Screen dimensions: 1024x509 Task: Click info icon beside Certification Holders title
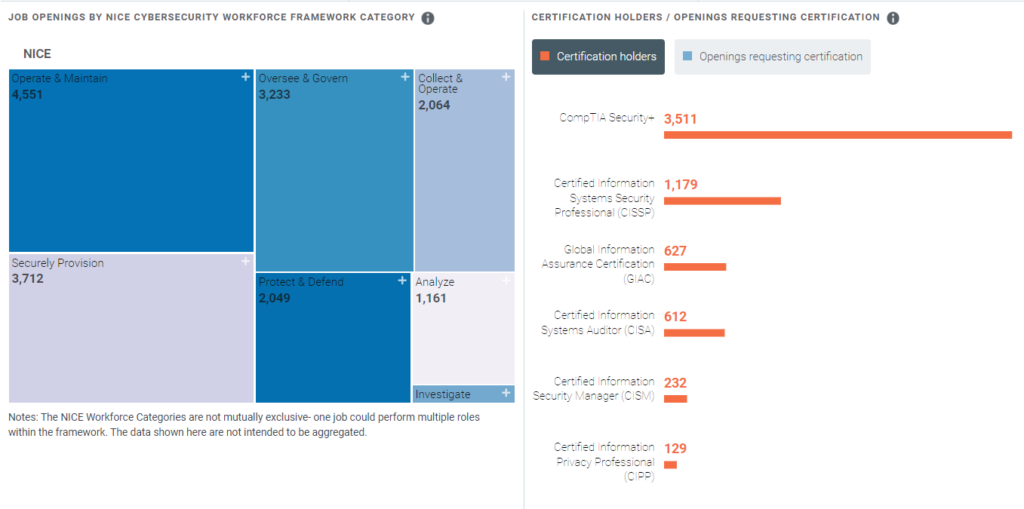click(x=893, y=18)
